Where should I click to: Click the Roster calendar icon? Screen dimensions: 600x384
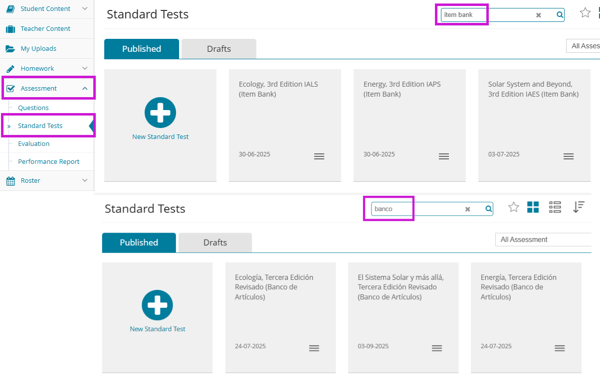[x=10, y=181]
